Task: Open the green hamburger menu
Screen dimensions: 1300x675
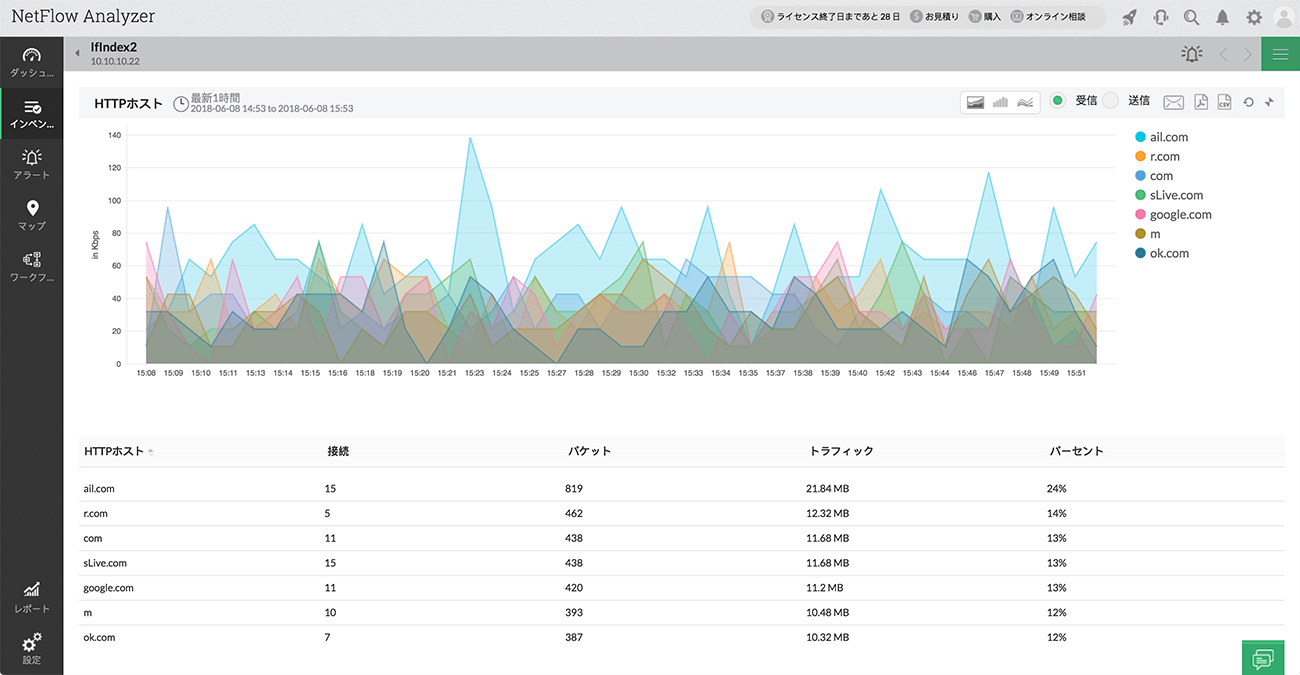Action: [1280, 54]
